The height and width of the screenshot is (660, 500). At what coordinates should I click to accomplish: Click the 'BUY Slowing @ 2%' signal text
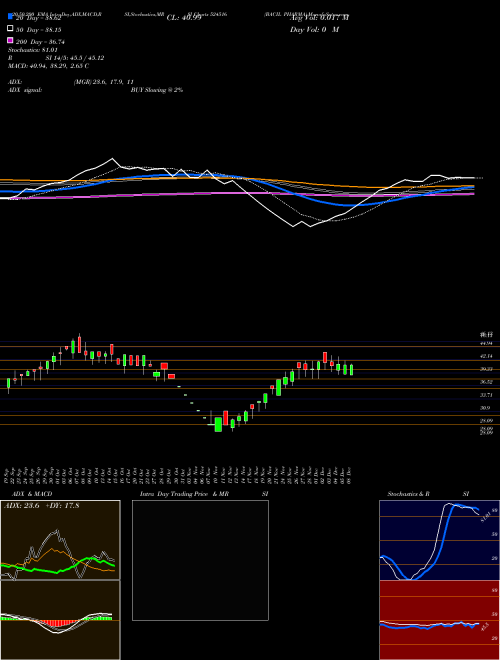[x=157, y=90]
